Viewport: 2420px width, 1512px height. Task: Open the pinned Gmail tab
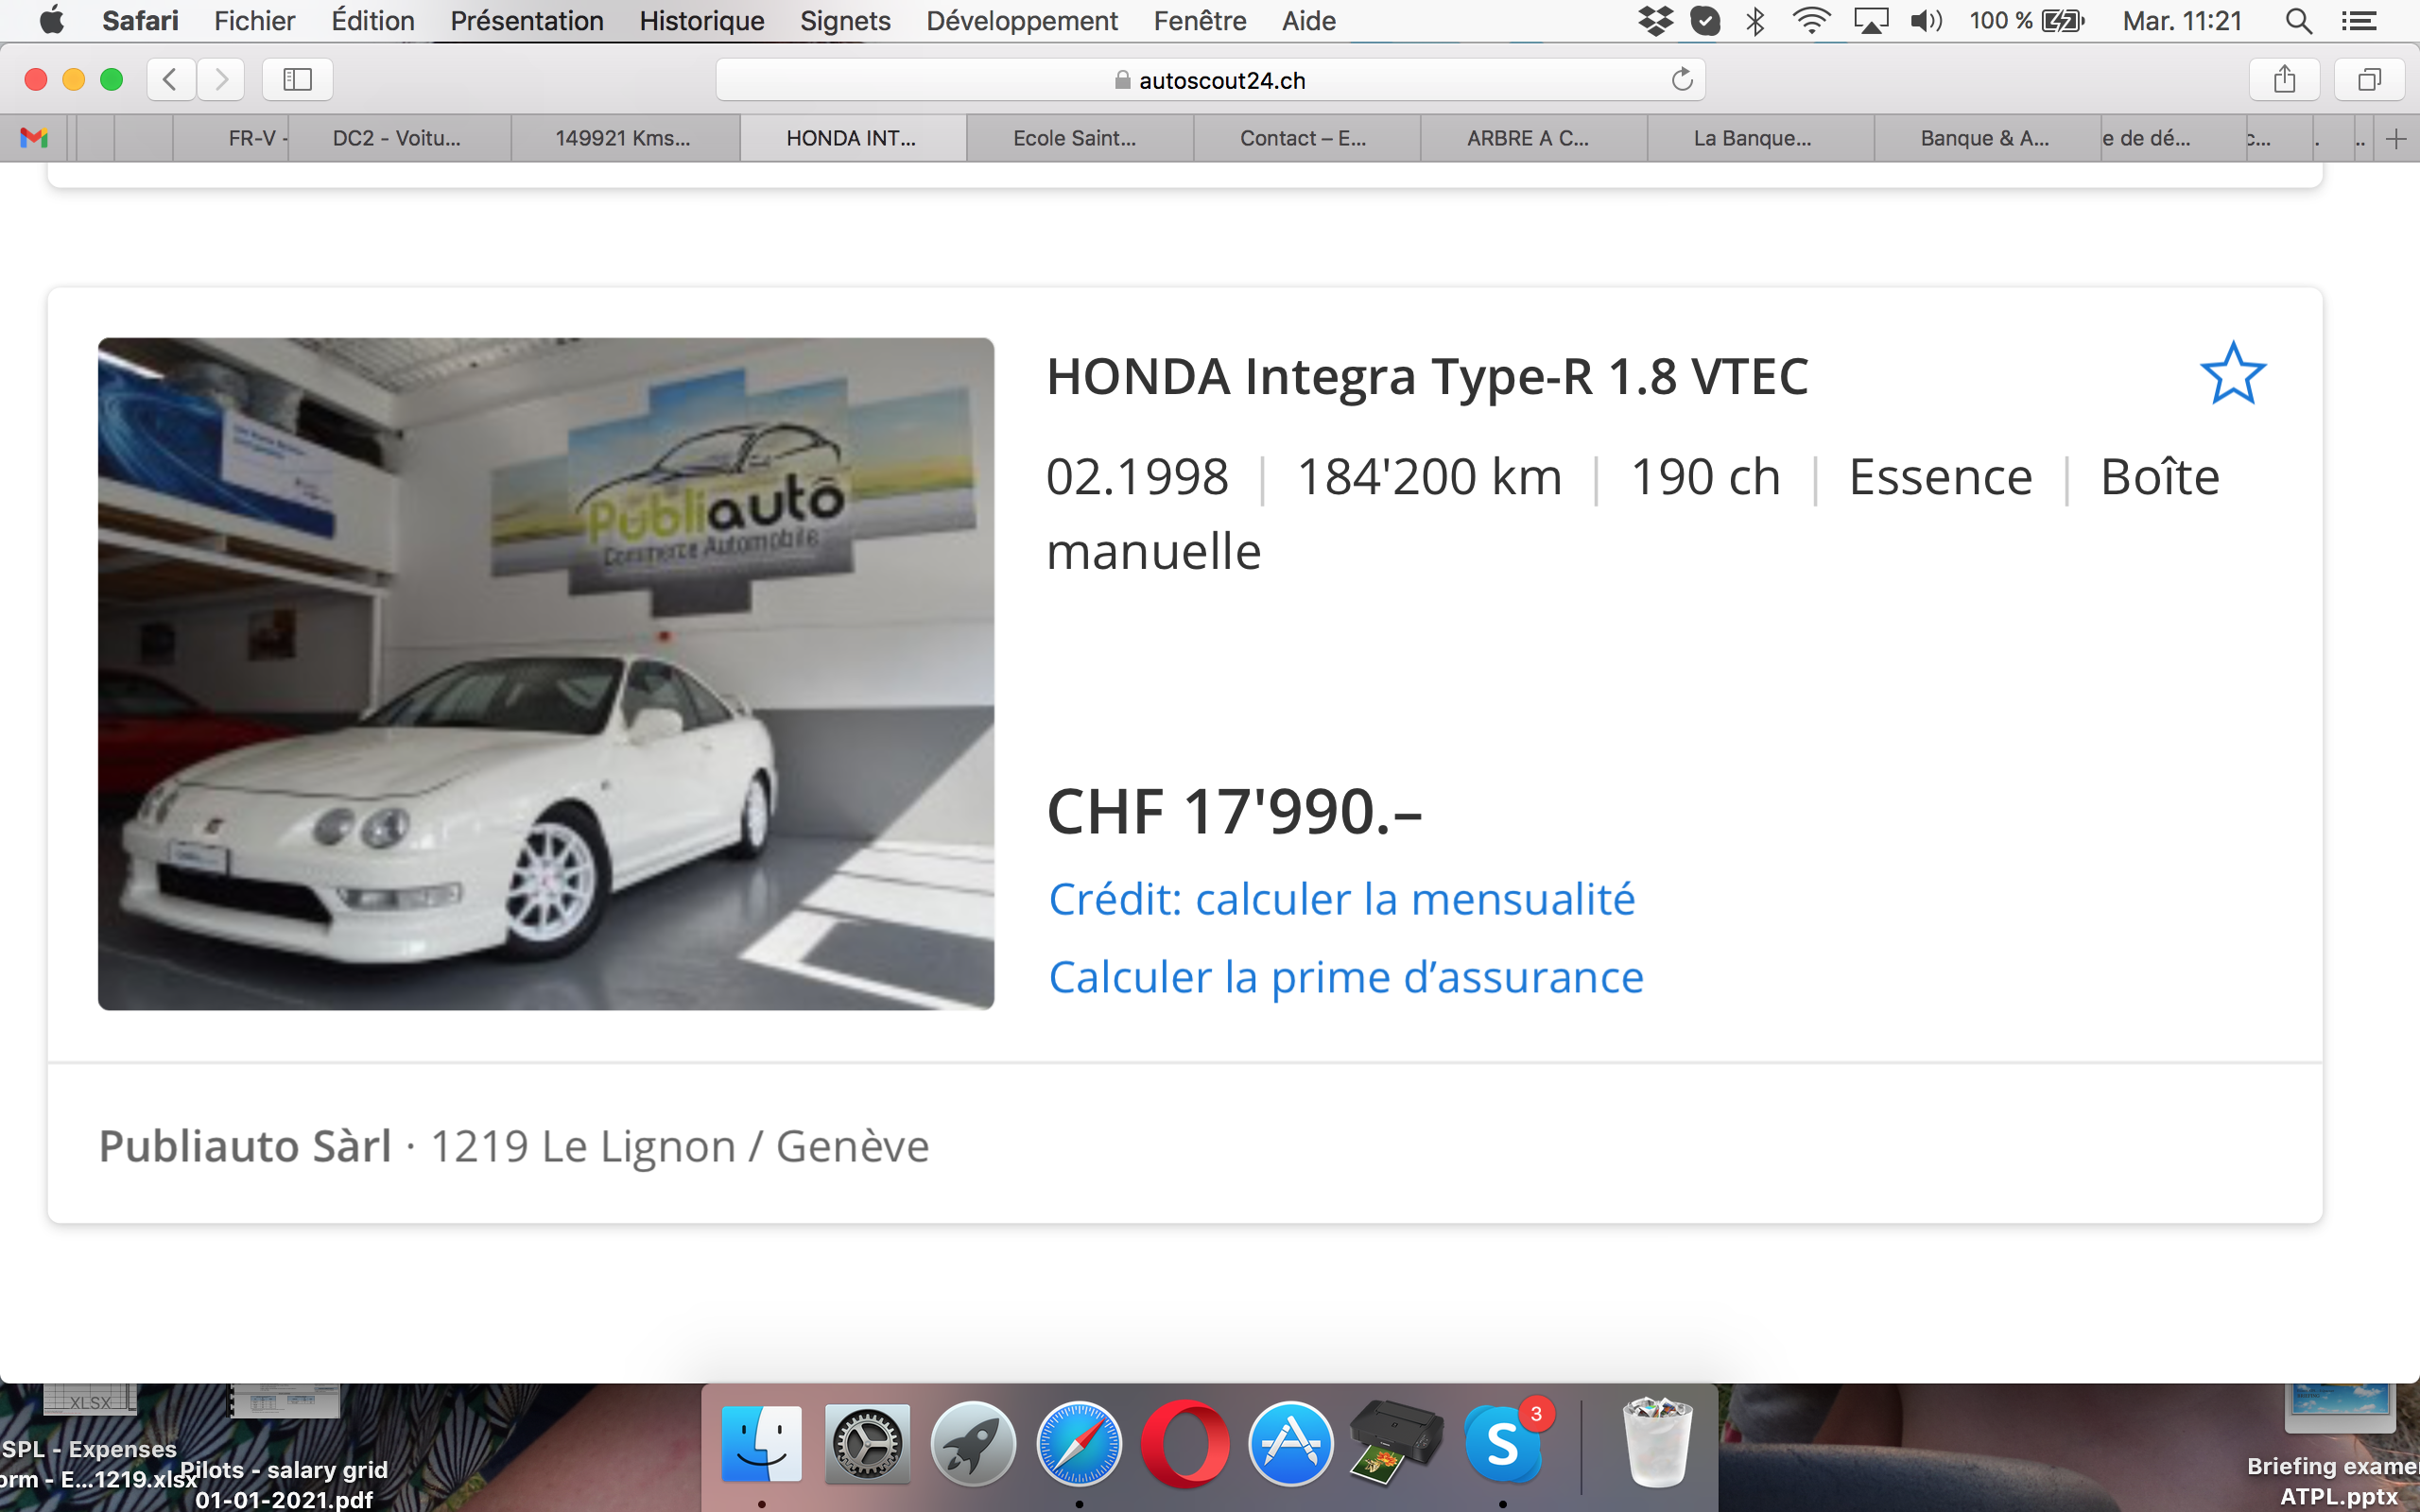click(x=34, y=138)
